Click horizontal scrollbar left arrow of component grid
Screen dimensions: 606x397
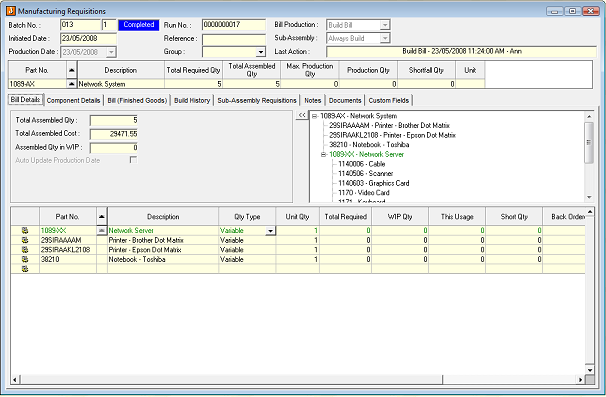[x=15, y=380]
